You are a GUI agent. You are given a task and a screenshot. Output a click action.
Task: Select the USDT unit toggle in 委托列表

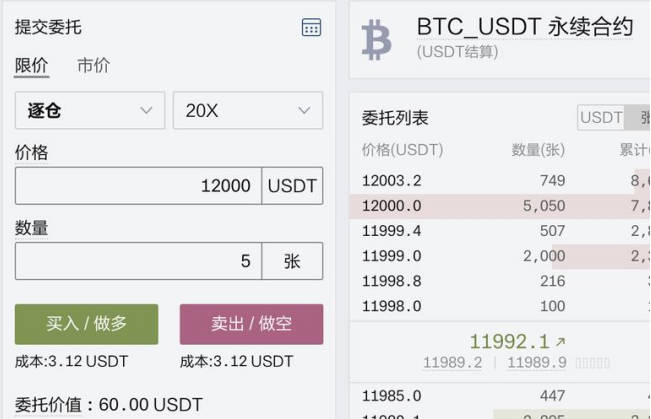tap(601, 118)
